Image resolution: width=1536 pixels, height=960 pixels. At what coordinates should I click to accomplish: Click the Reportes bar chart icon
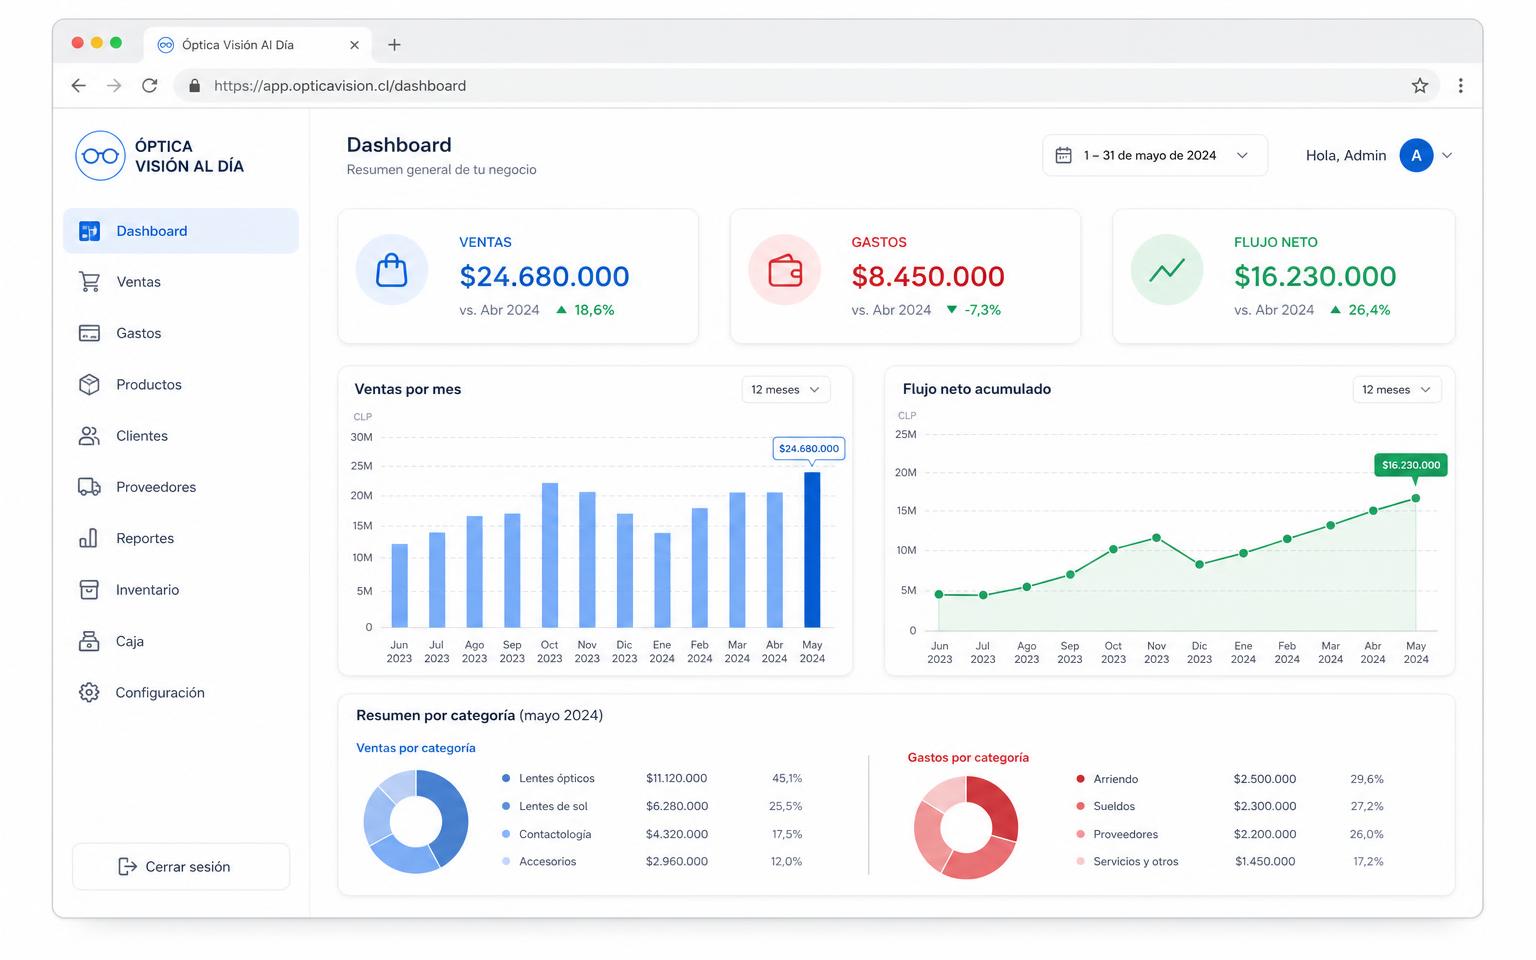(x=89, y=538)
